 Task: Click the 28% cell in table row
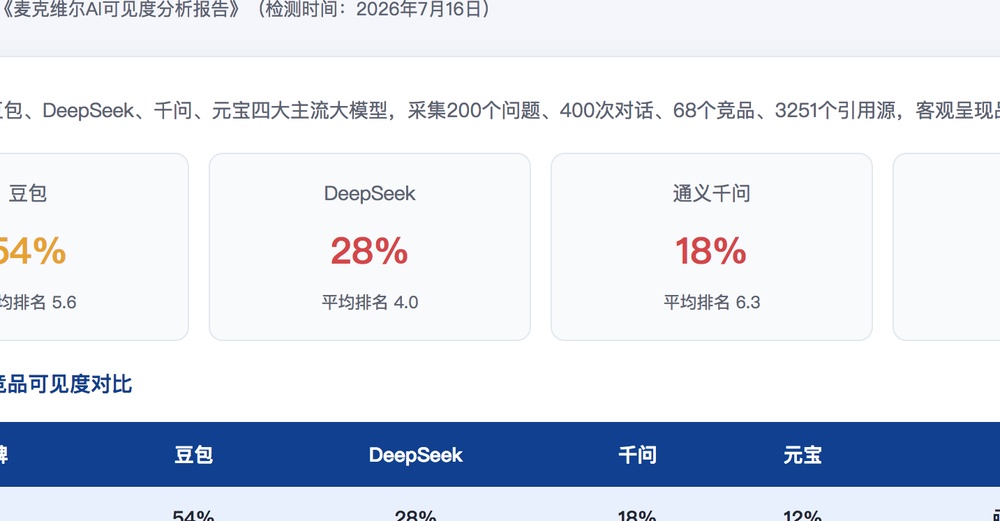pos(416,514)
